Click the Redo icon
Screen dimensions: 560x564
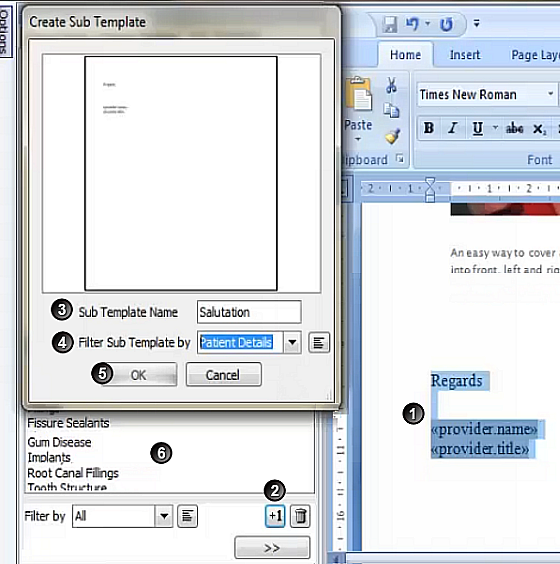click(446, 24)
